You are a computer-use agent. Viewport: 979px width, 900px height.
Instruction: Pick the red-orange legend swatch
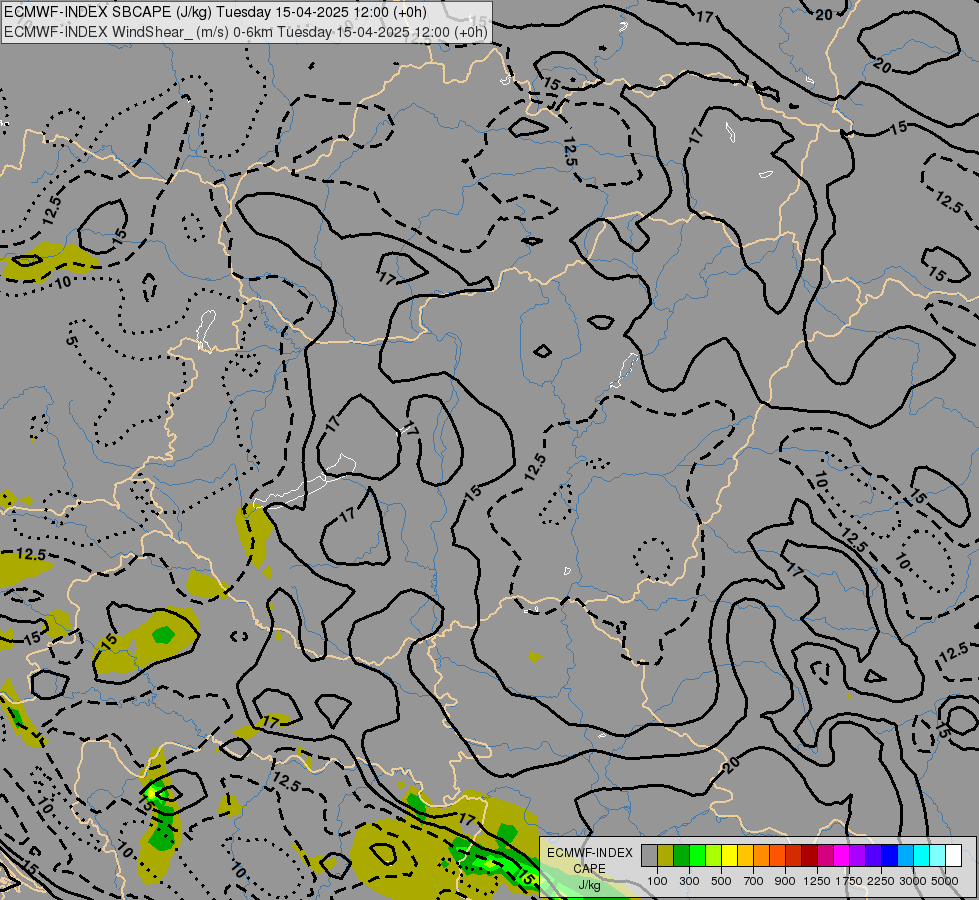coord(777,855)
